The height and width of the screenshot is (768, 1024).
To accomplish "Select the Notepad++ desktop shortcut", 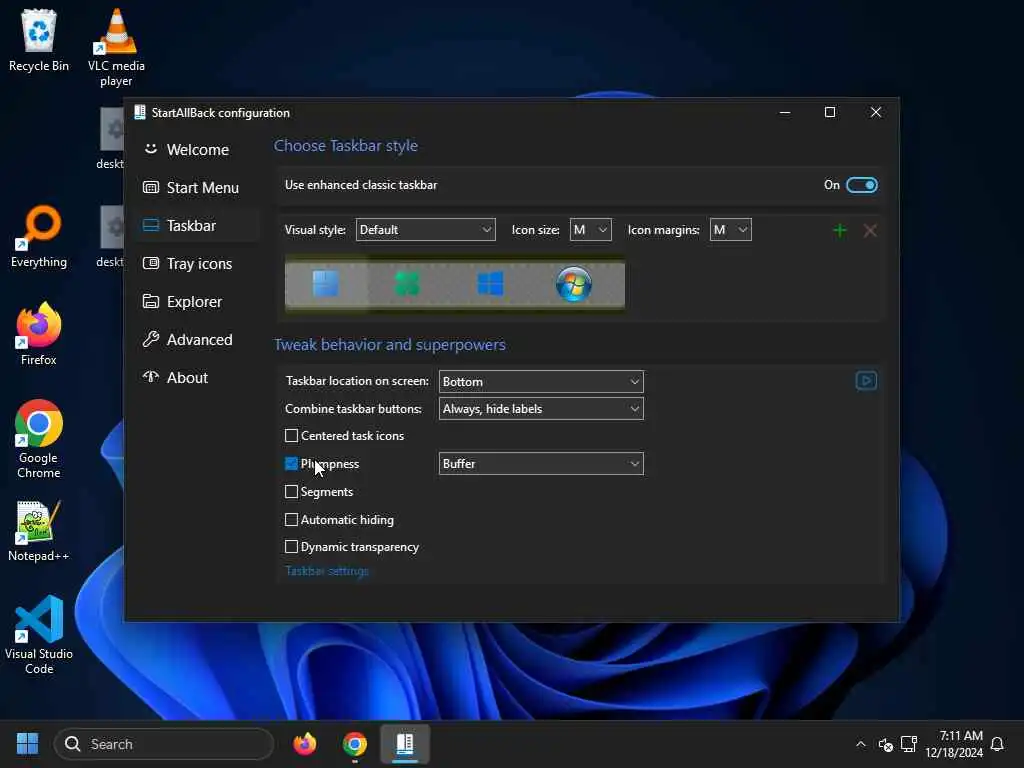I will point(39,530).
